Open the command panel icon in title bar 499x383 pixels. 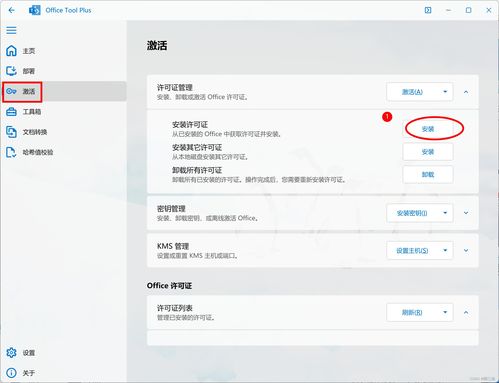click(x=428, y=10)
